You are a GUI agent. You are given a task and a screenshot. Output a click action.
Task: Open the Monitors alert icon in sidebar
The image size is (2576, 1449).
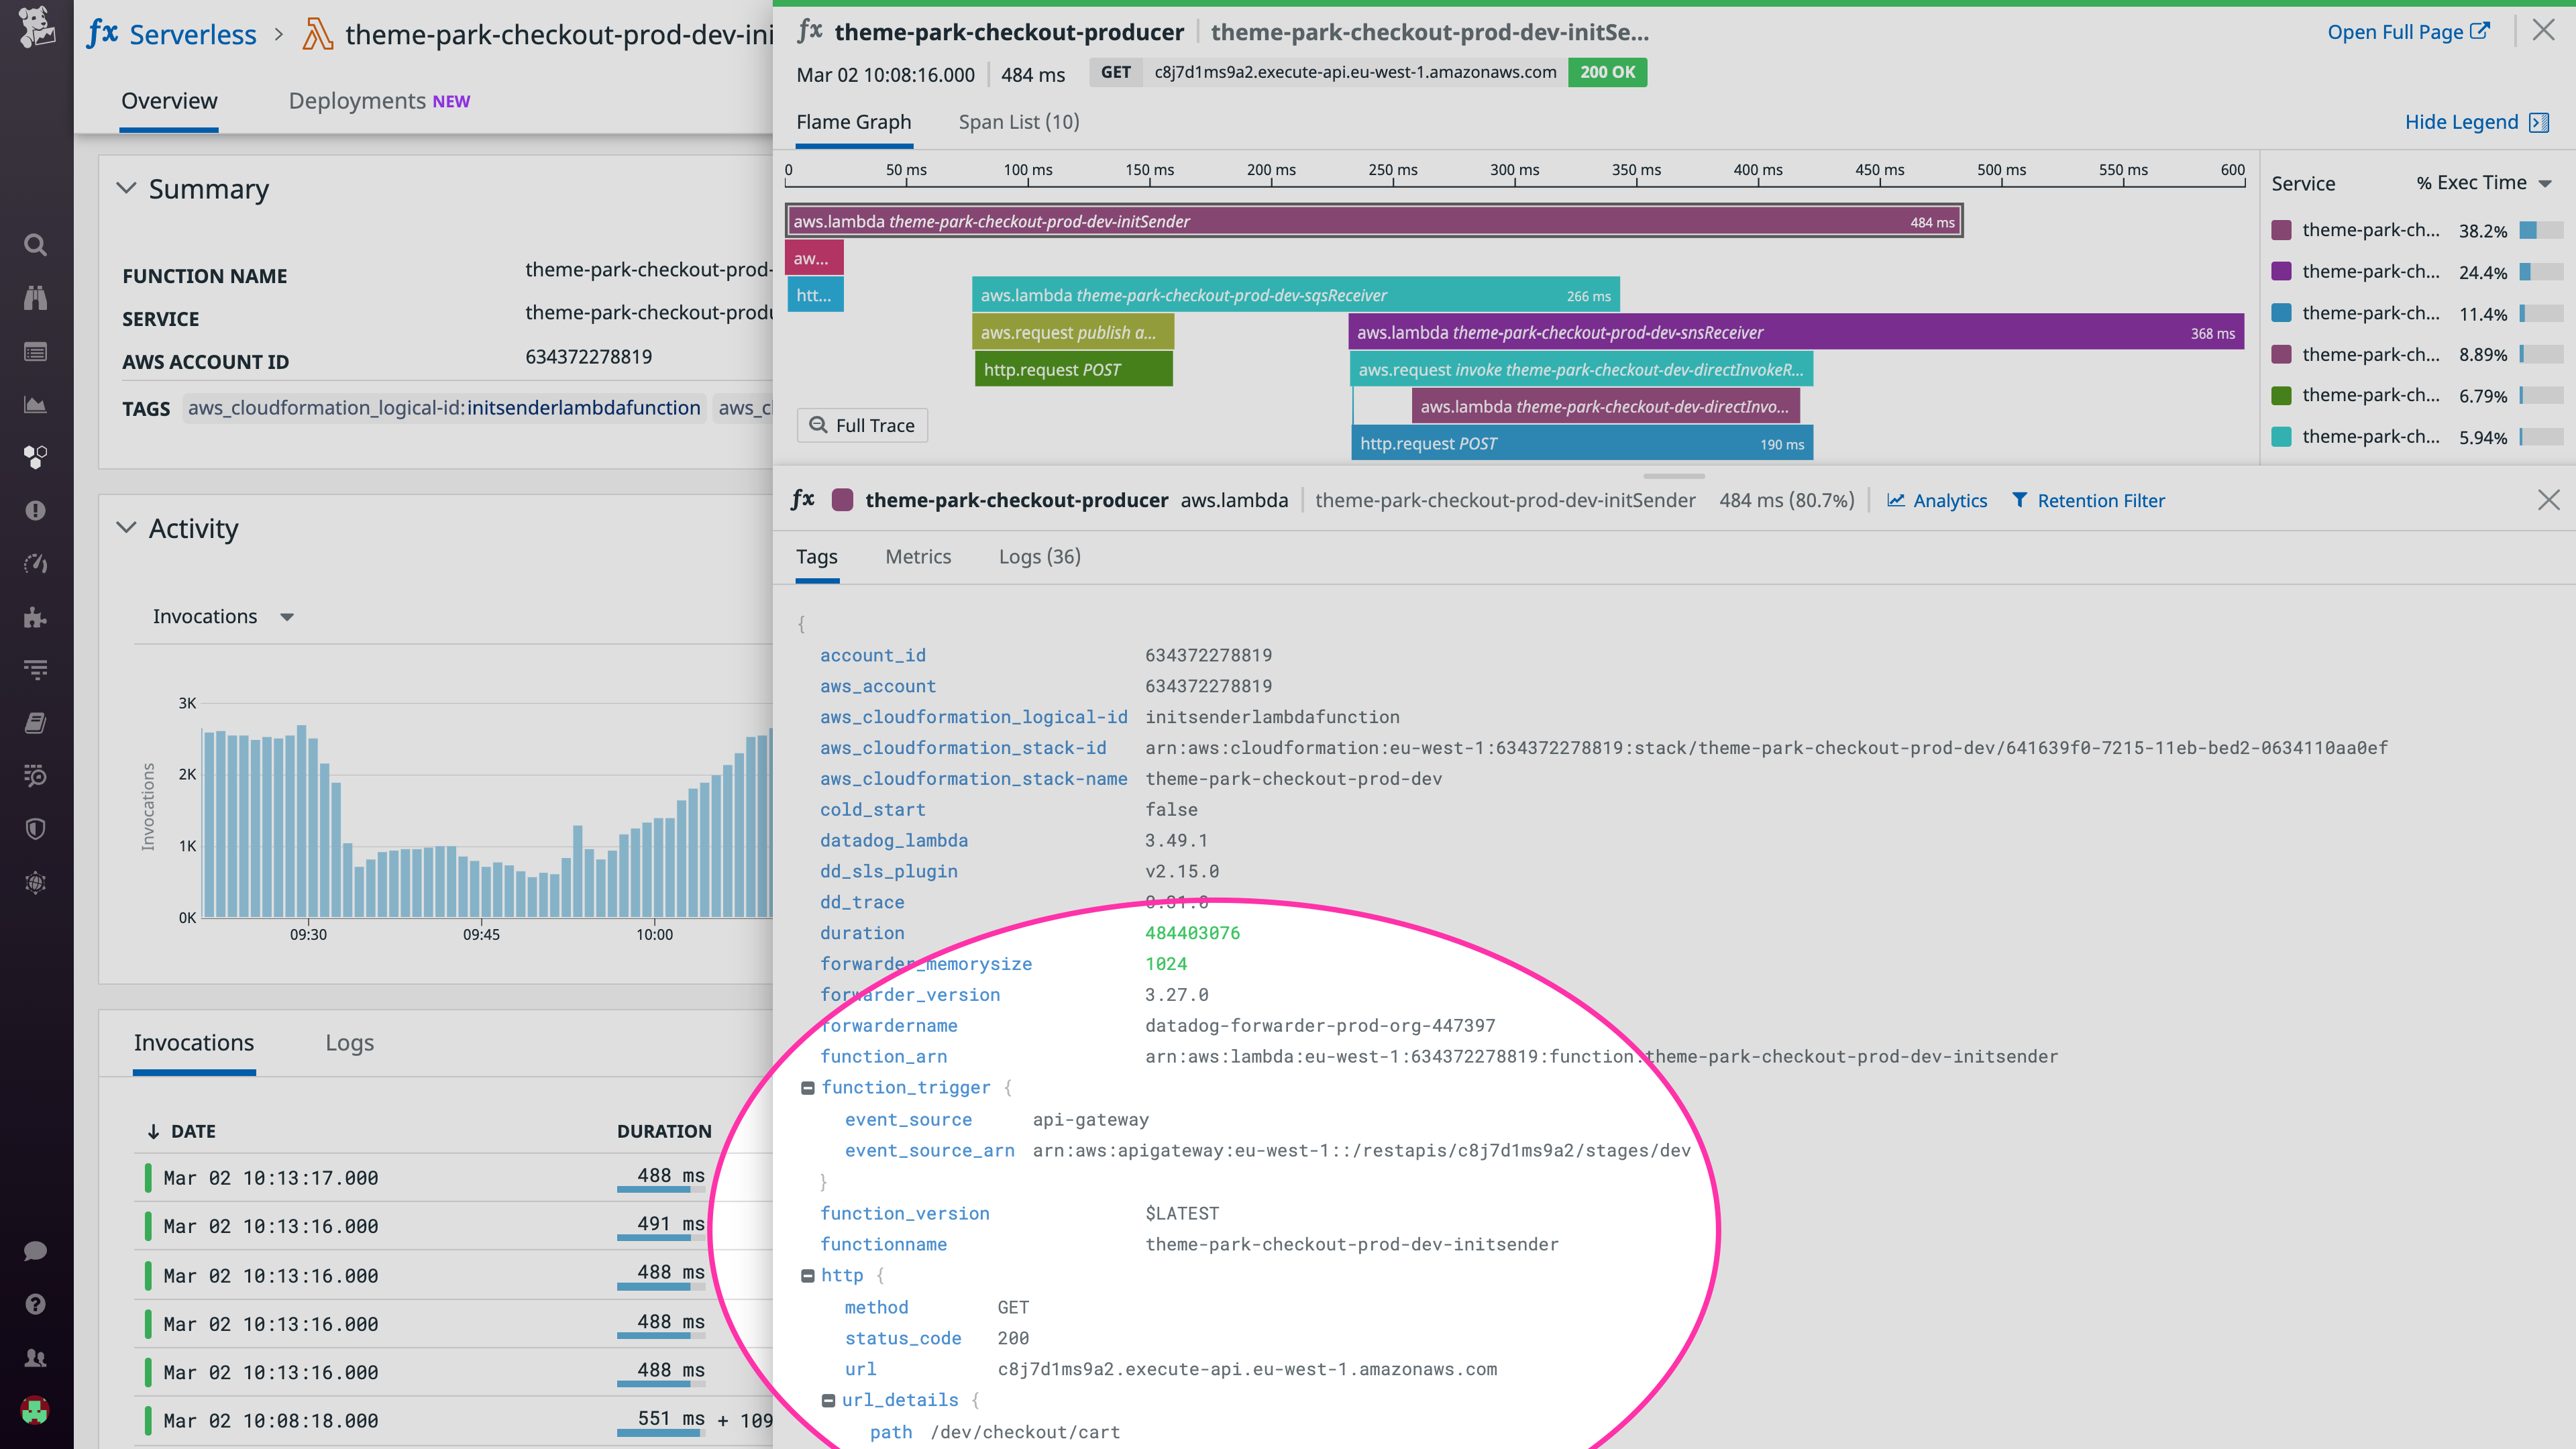[35, 510]
